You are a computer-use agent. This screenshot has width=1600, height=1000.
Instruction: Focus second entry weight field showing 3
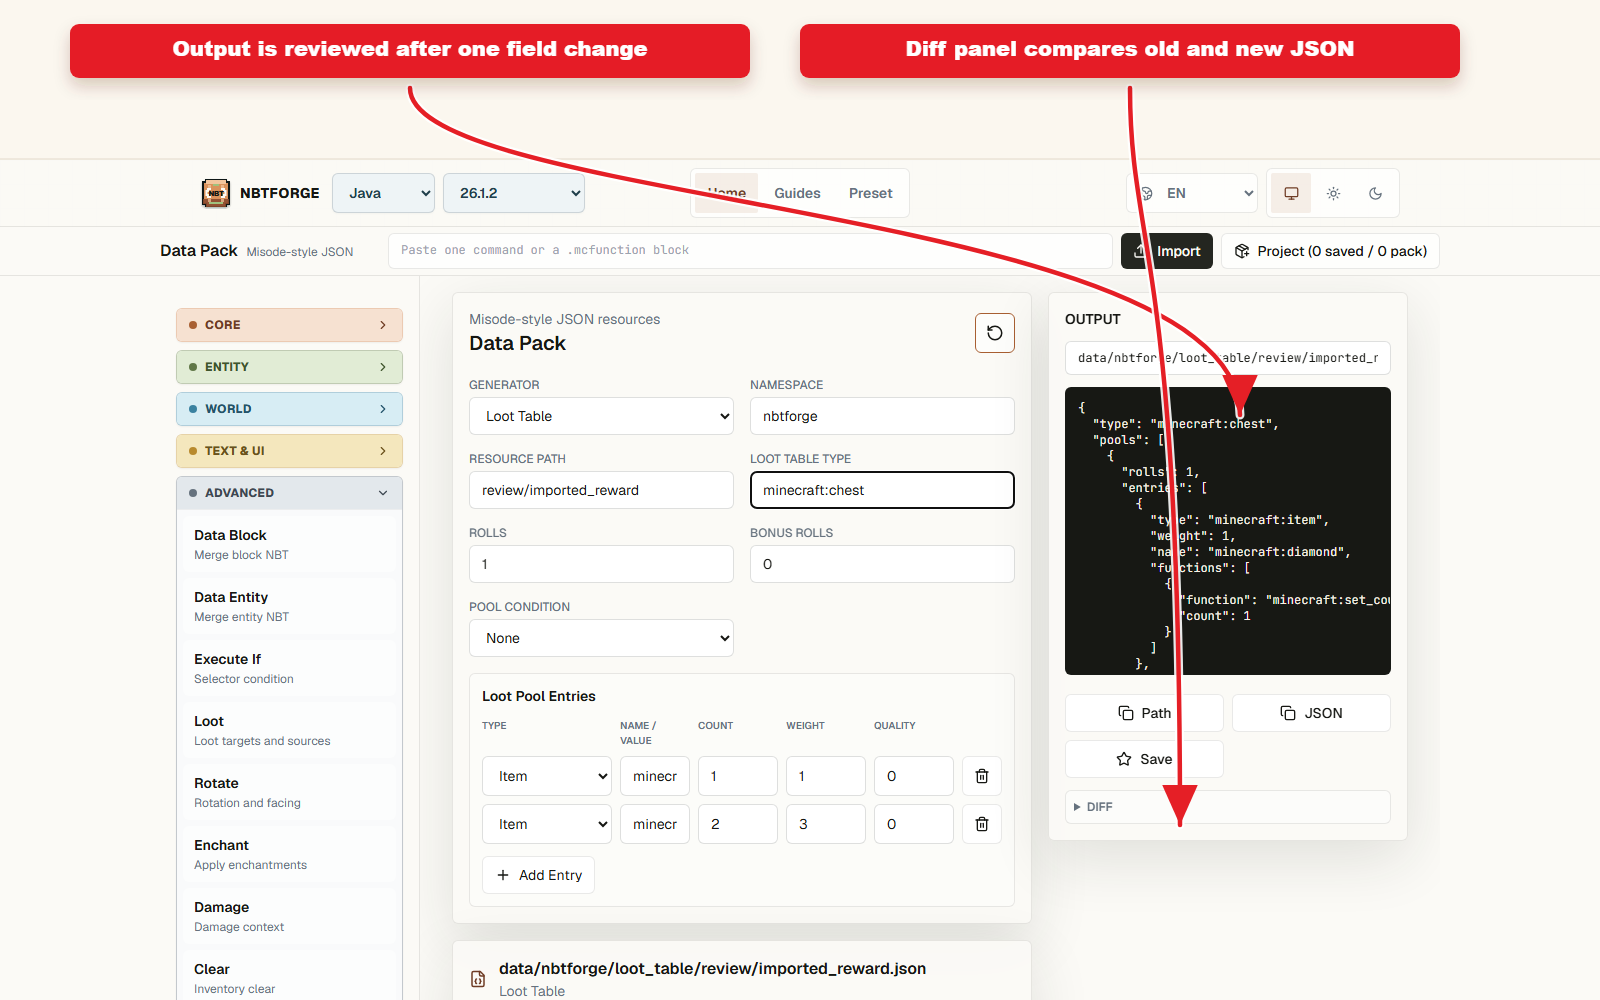(826, 824)
